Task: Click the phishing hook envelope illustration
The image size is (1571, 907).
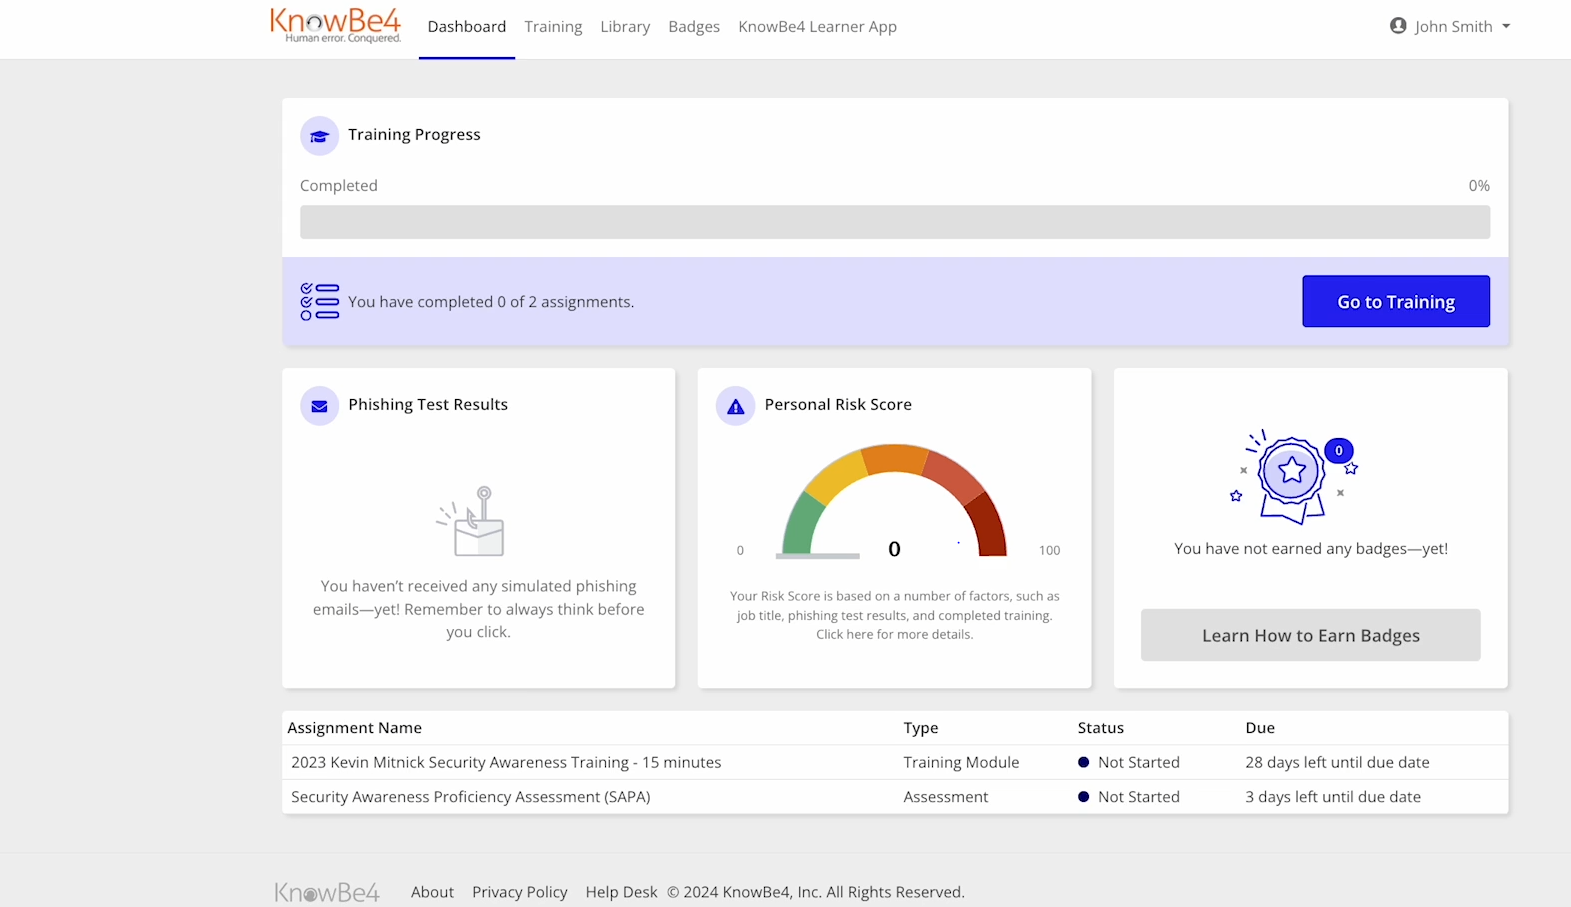Action: [x=474, y=522]
